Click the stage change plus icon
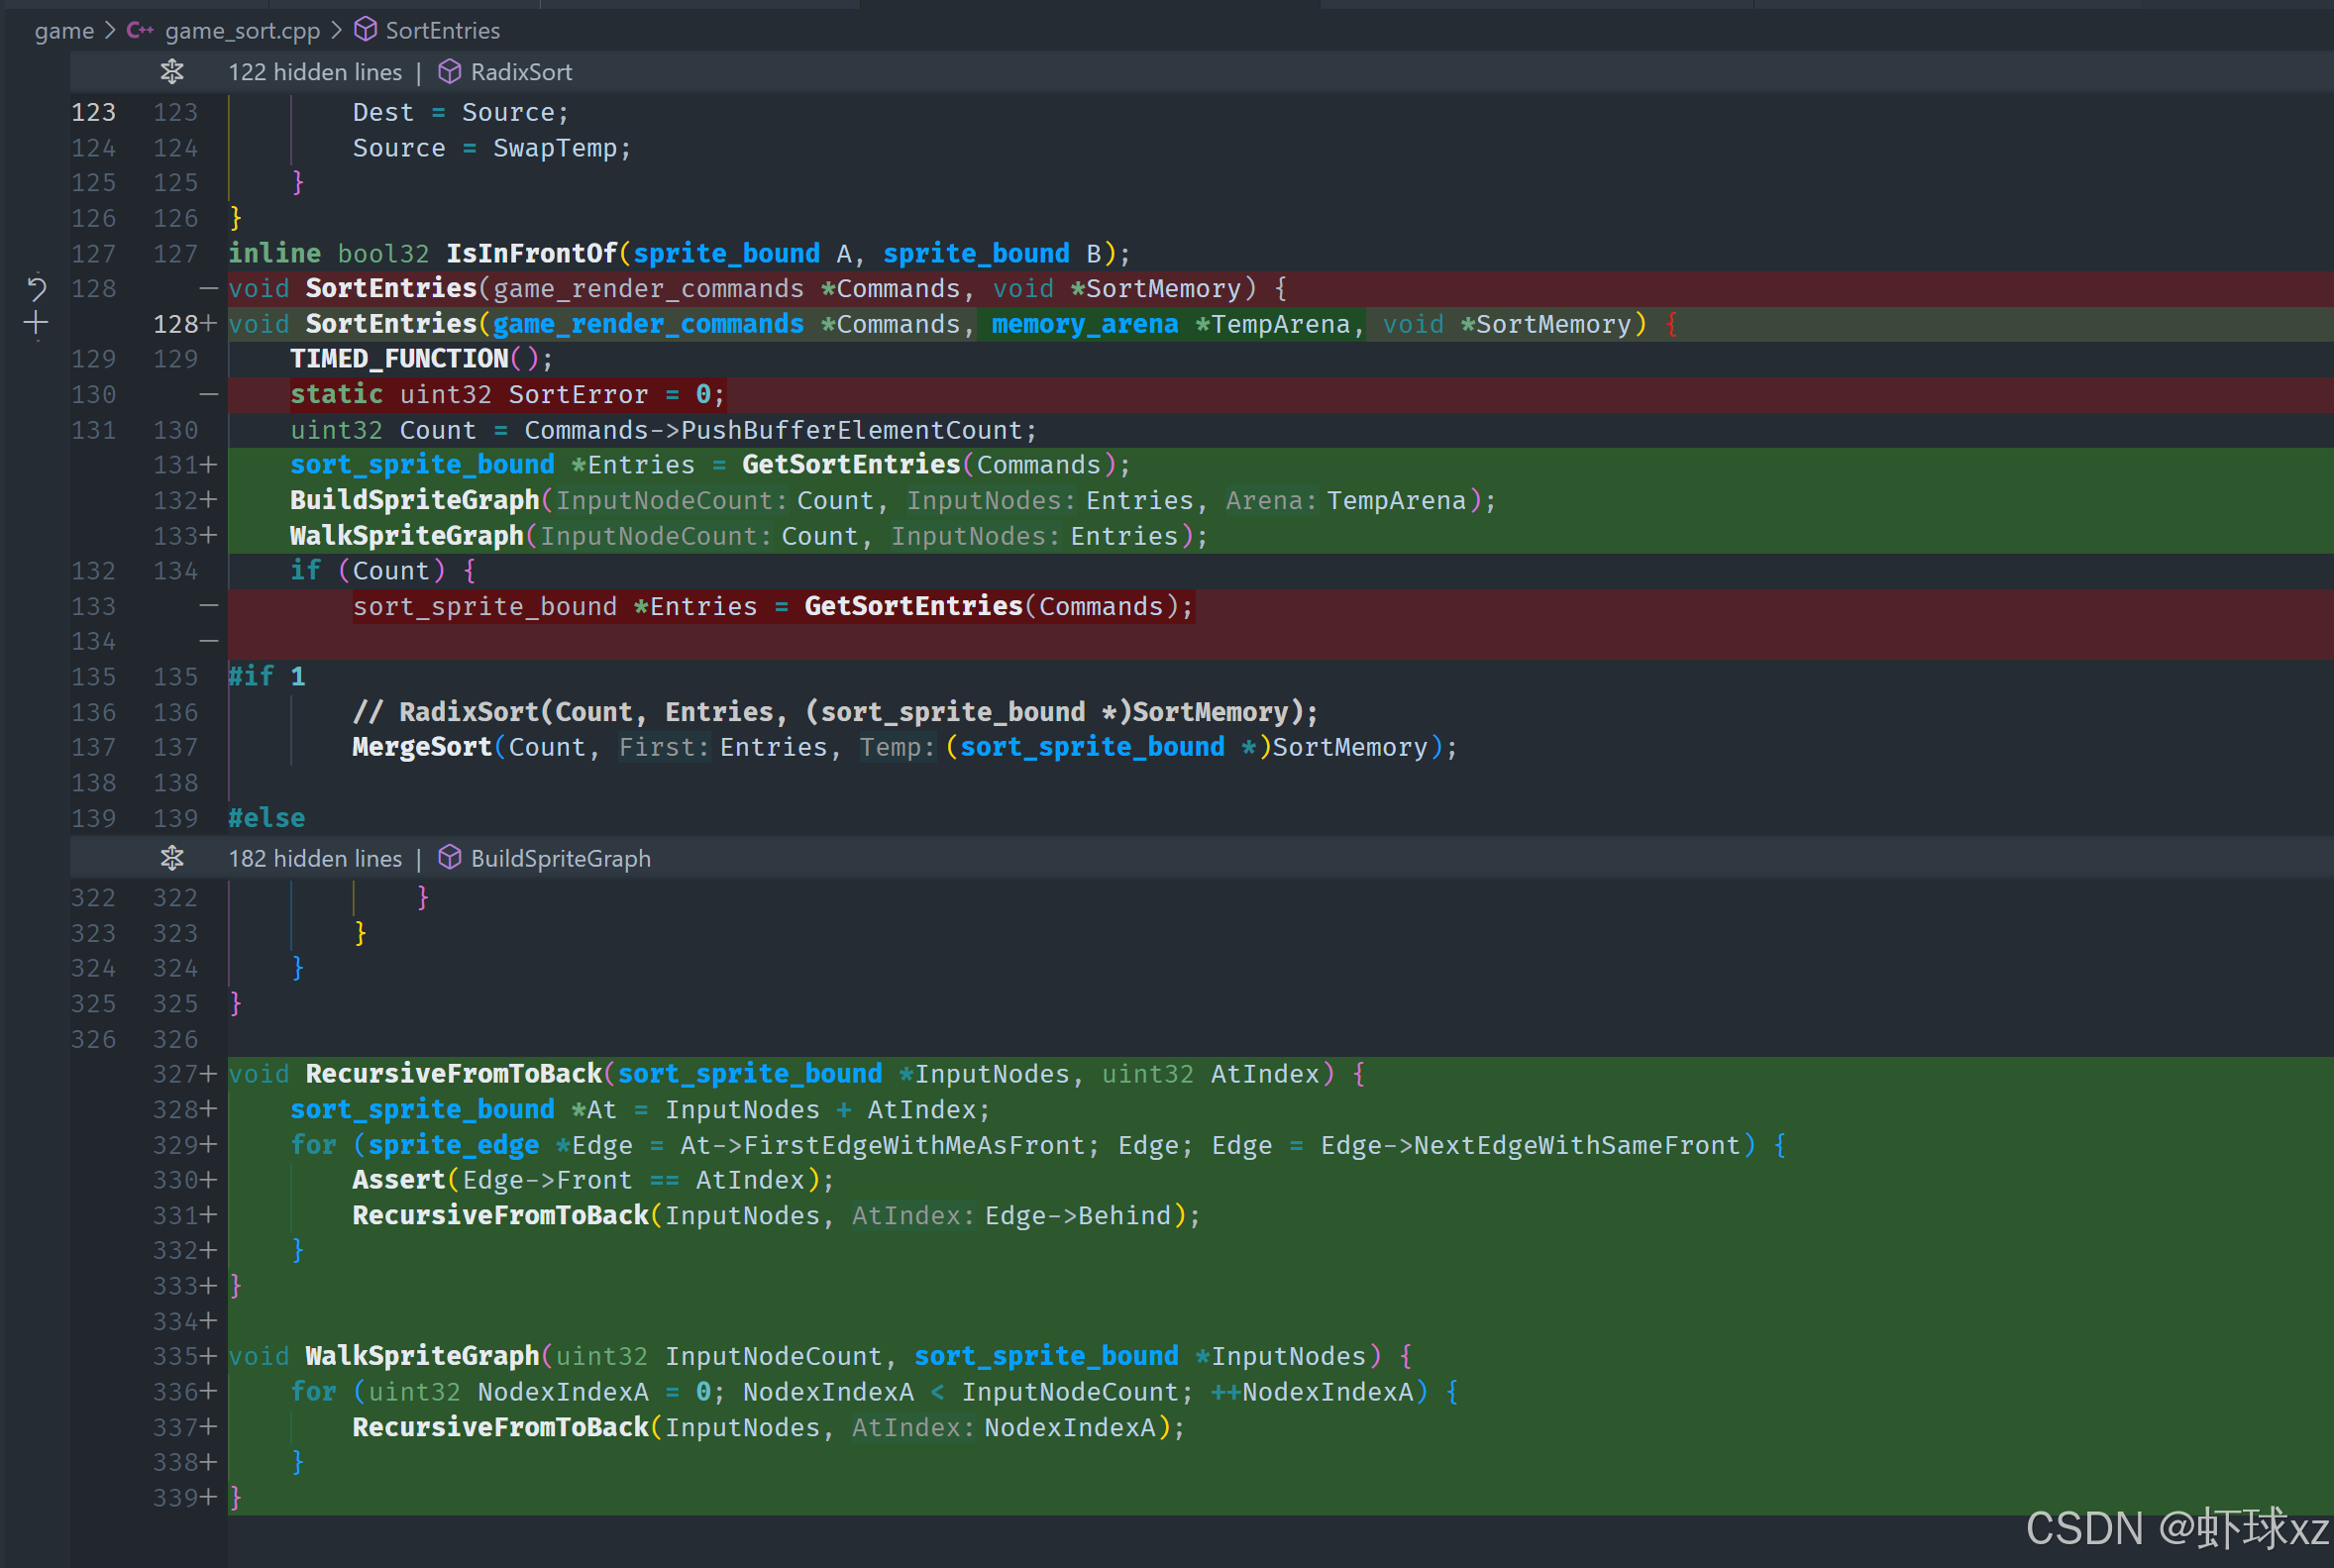The width and height of the screenshot is (2334, 1568). click(x=36, y=323)
